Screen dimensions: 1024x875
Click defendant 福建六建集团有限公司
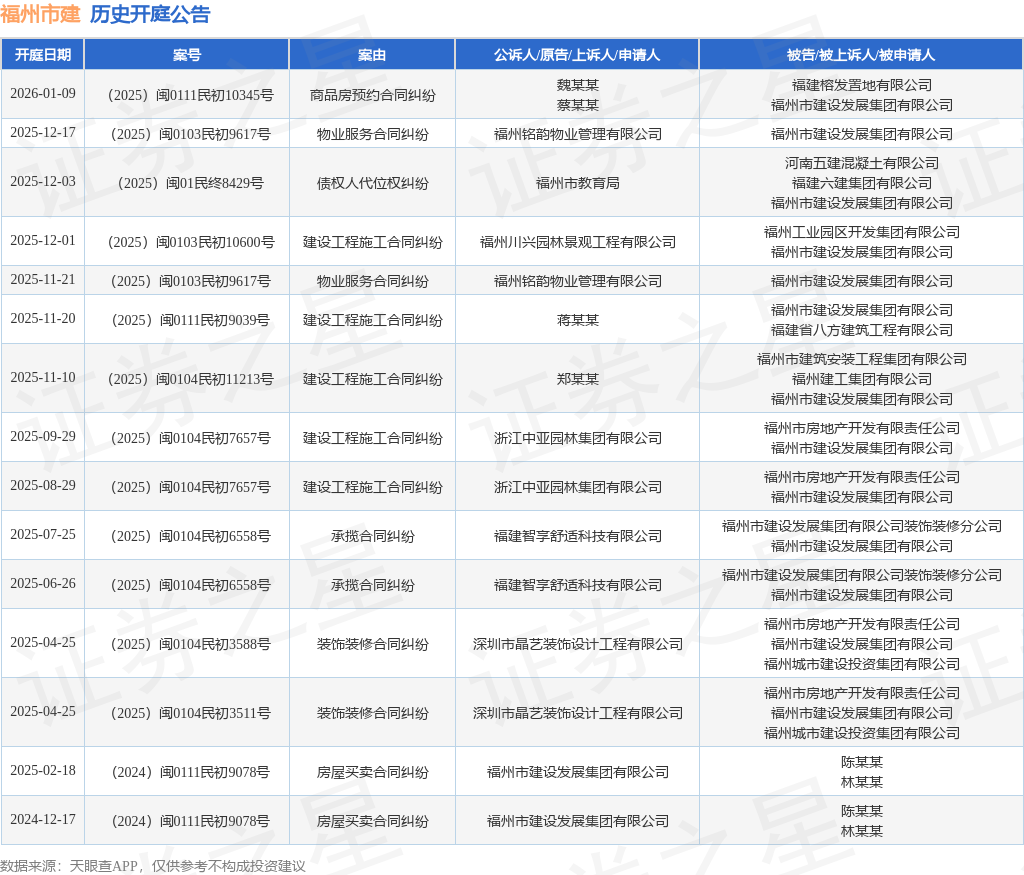pyautogui.click(x=861, y=183)
